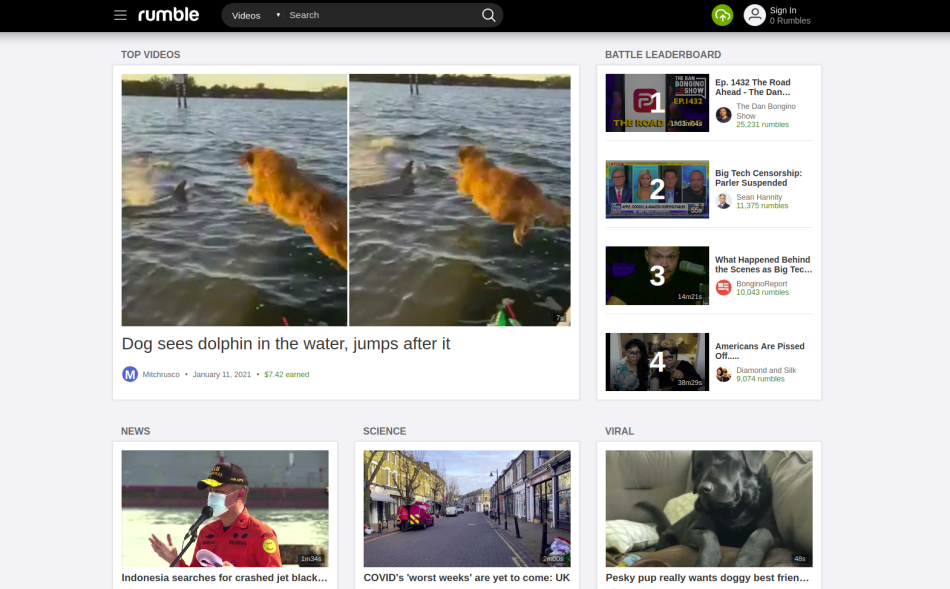This screenshot has width=950, height=589.
Task: Click The Dan Bongino Show avatar
Action: pos(722,114)
